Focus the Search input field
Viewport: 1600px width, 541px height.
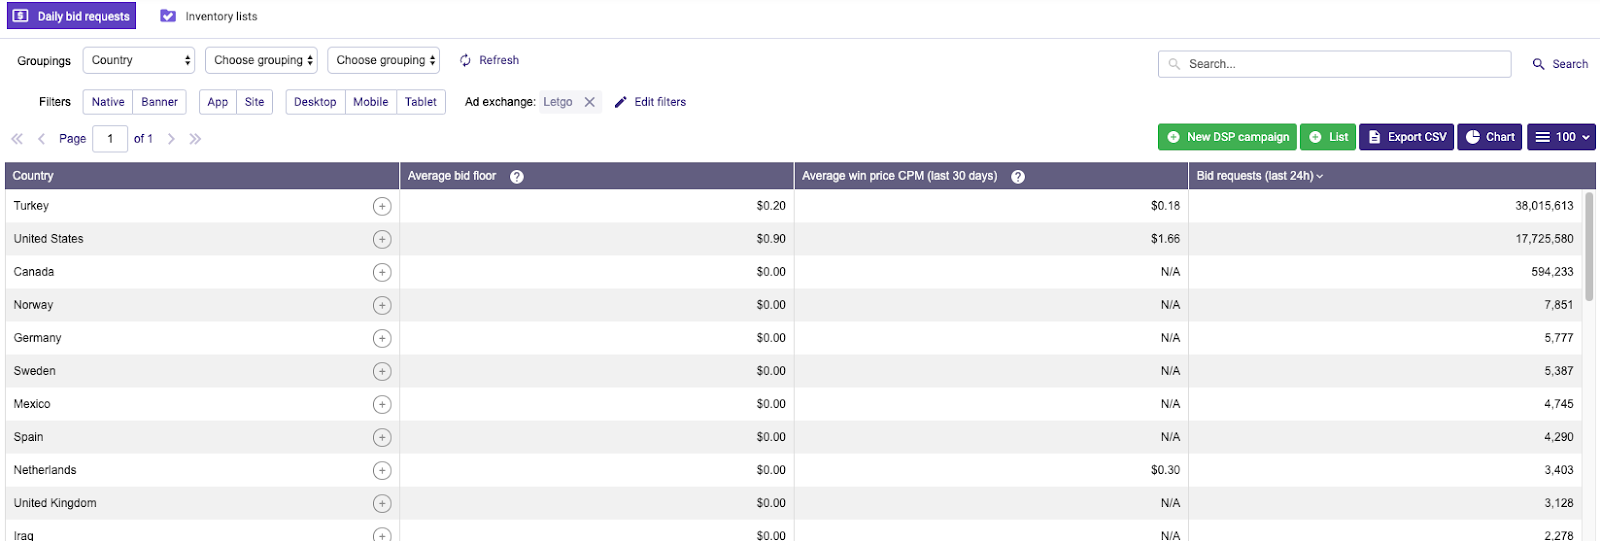[x=1334, y=64]
